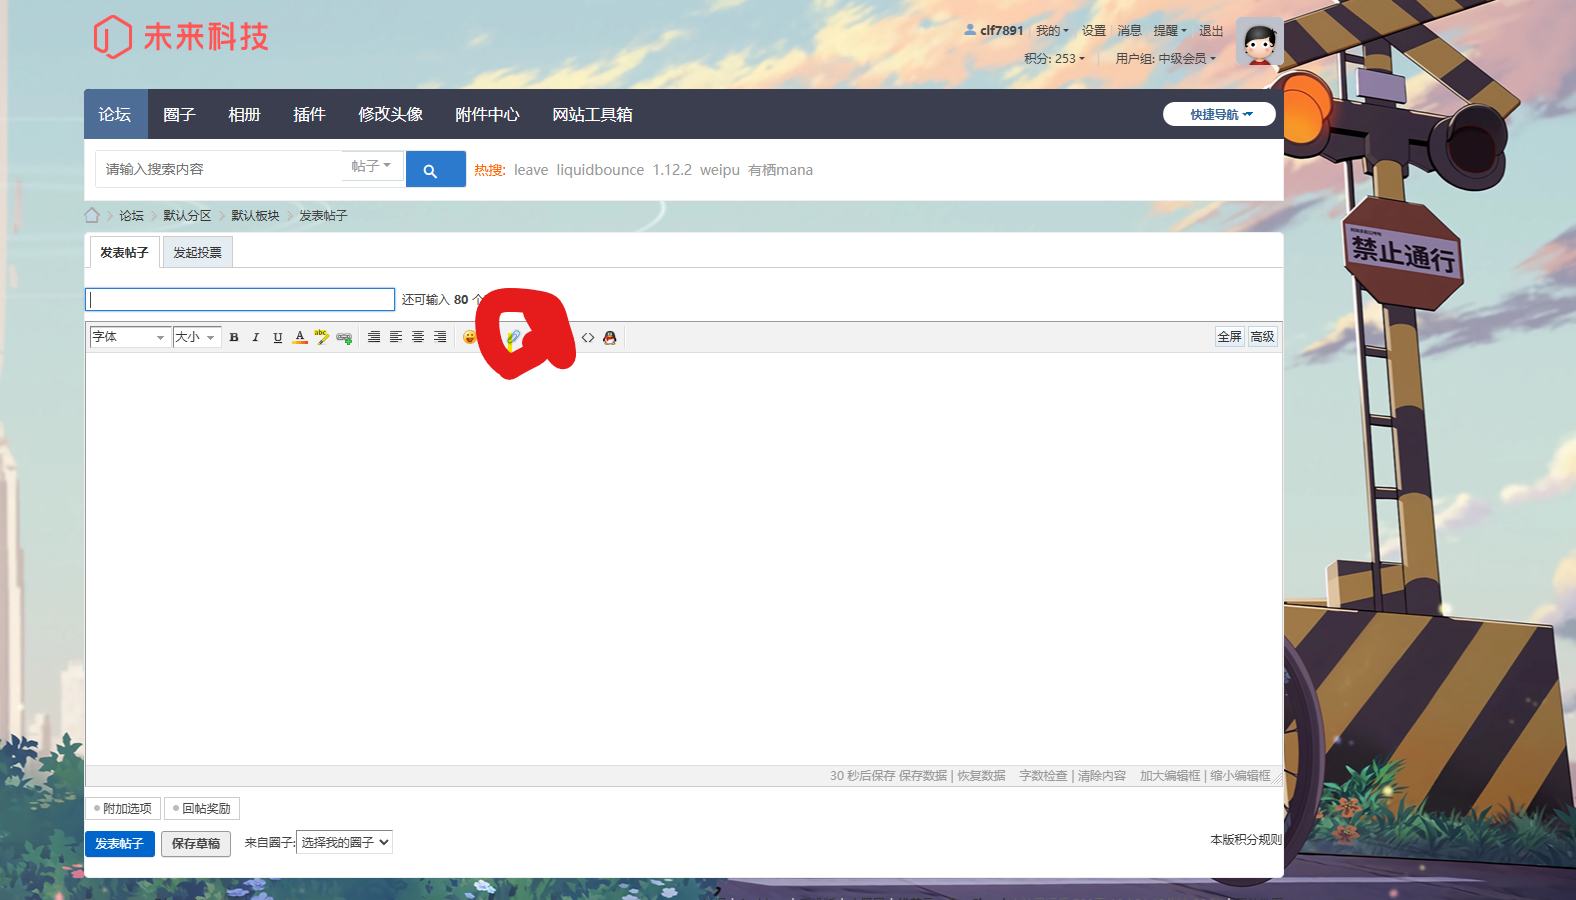Viewport: 1576px width, 900px height.
Task: Click the blue 发表帖子 submit button
Action: click(x=120, y=844)
